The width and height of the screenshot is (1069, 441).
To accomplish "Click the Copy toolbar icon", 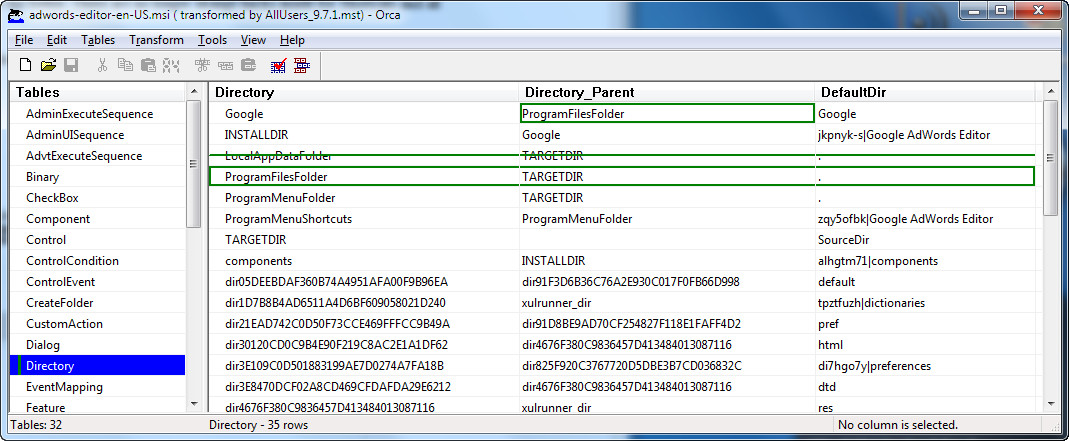I will [125, 65].
